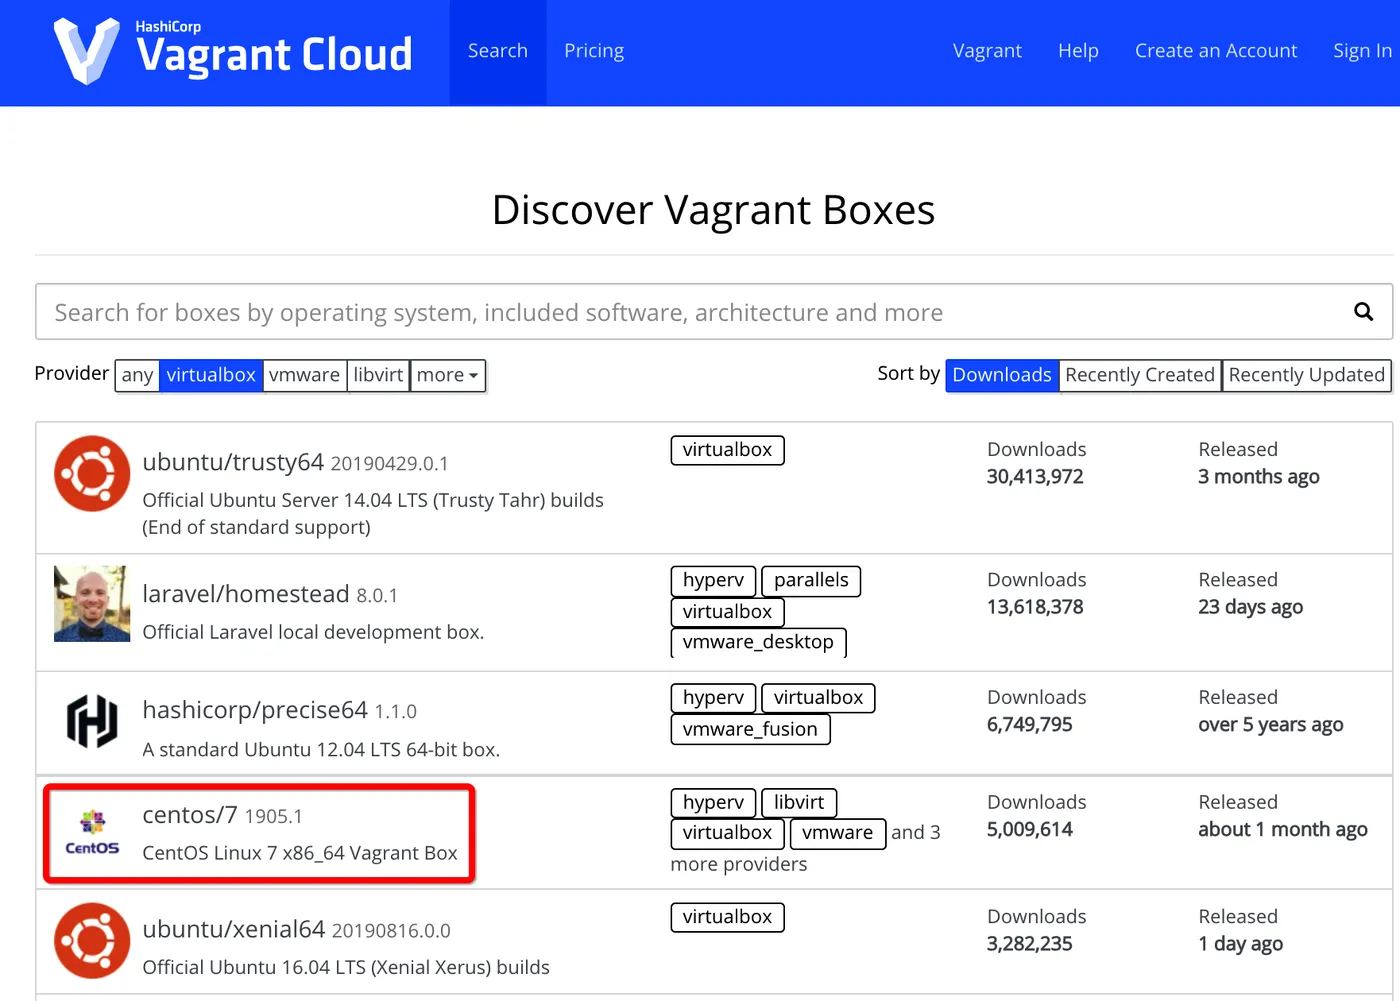Click the laravel/homestead avatar photo

92,603
